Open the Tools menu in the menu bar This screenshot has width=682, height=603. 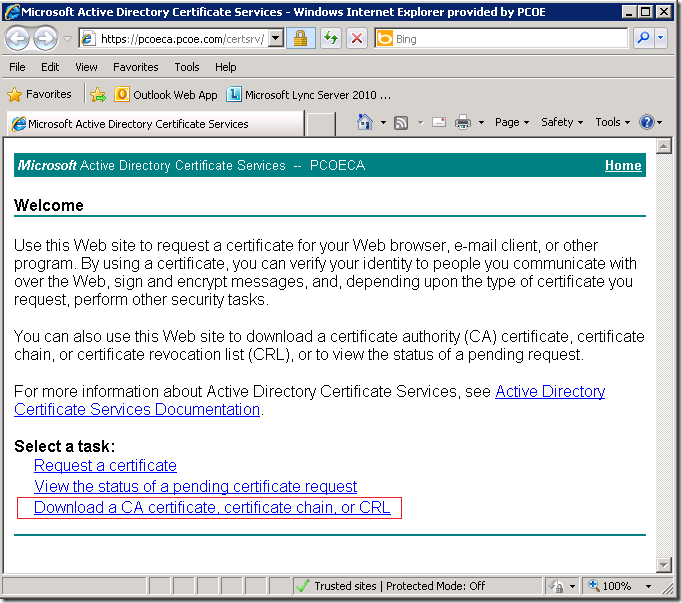[x=187, y=67]
